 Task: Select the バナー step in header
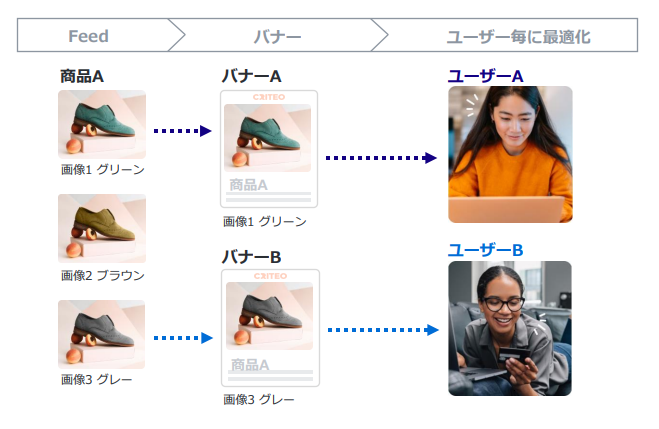coord(277,35)
